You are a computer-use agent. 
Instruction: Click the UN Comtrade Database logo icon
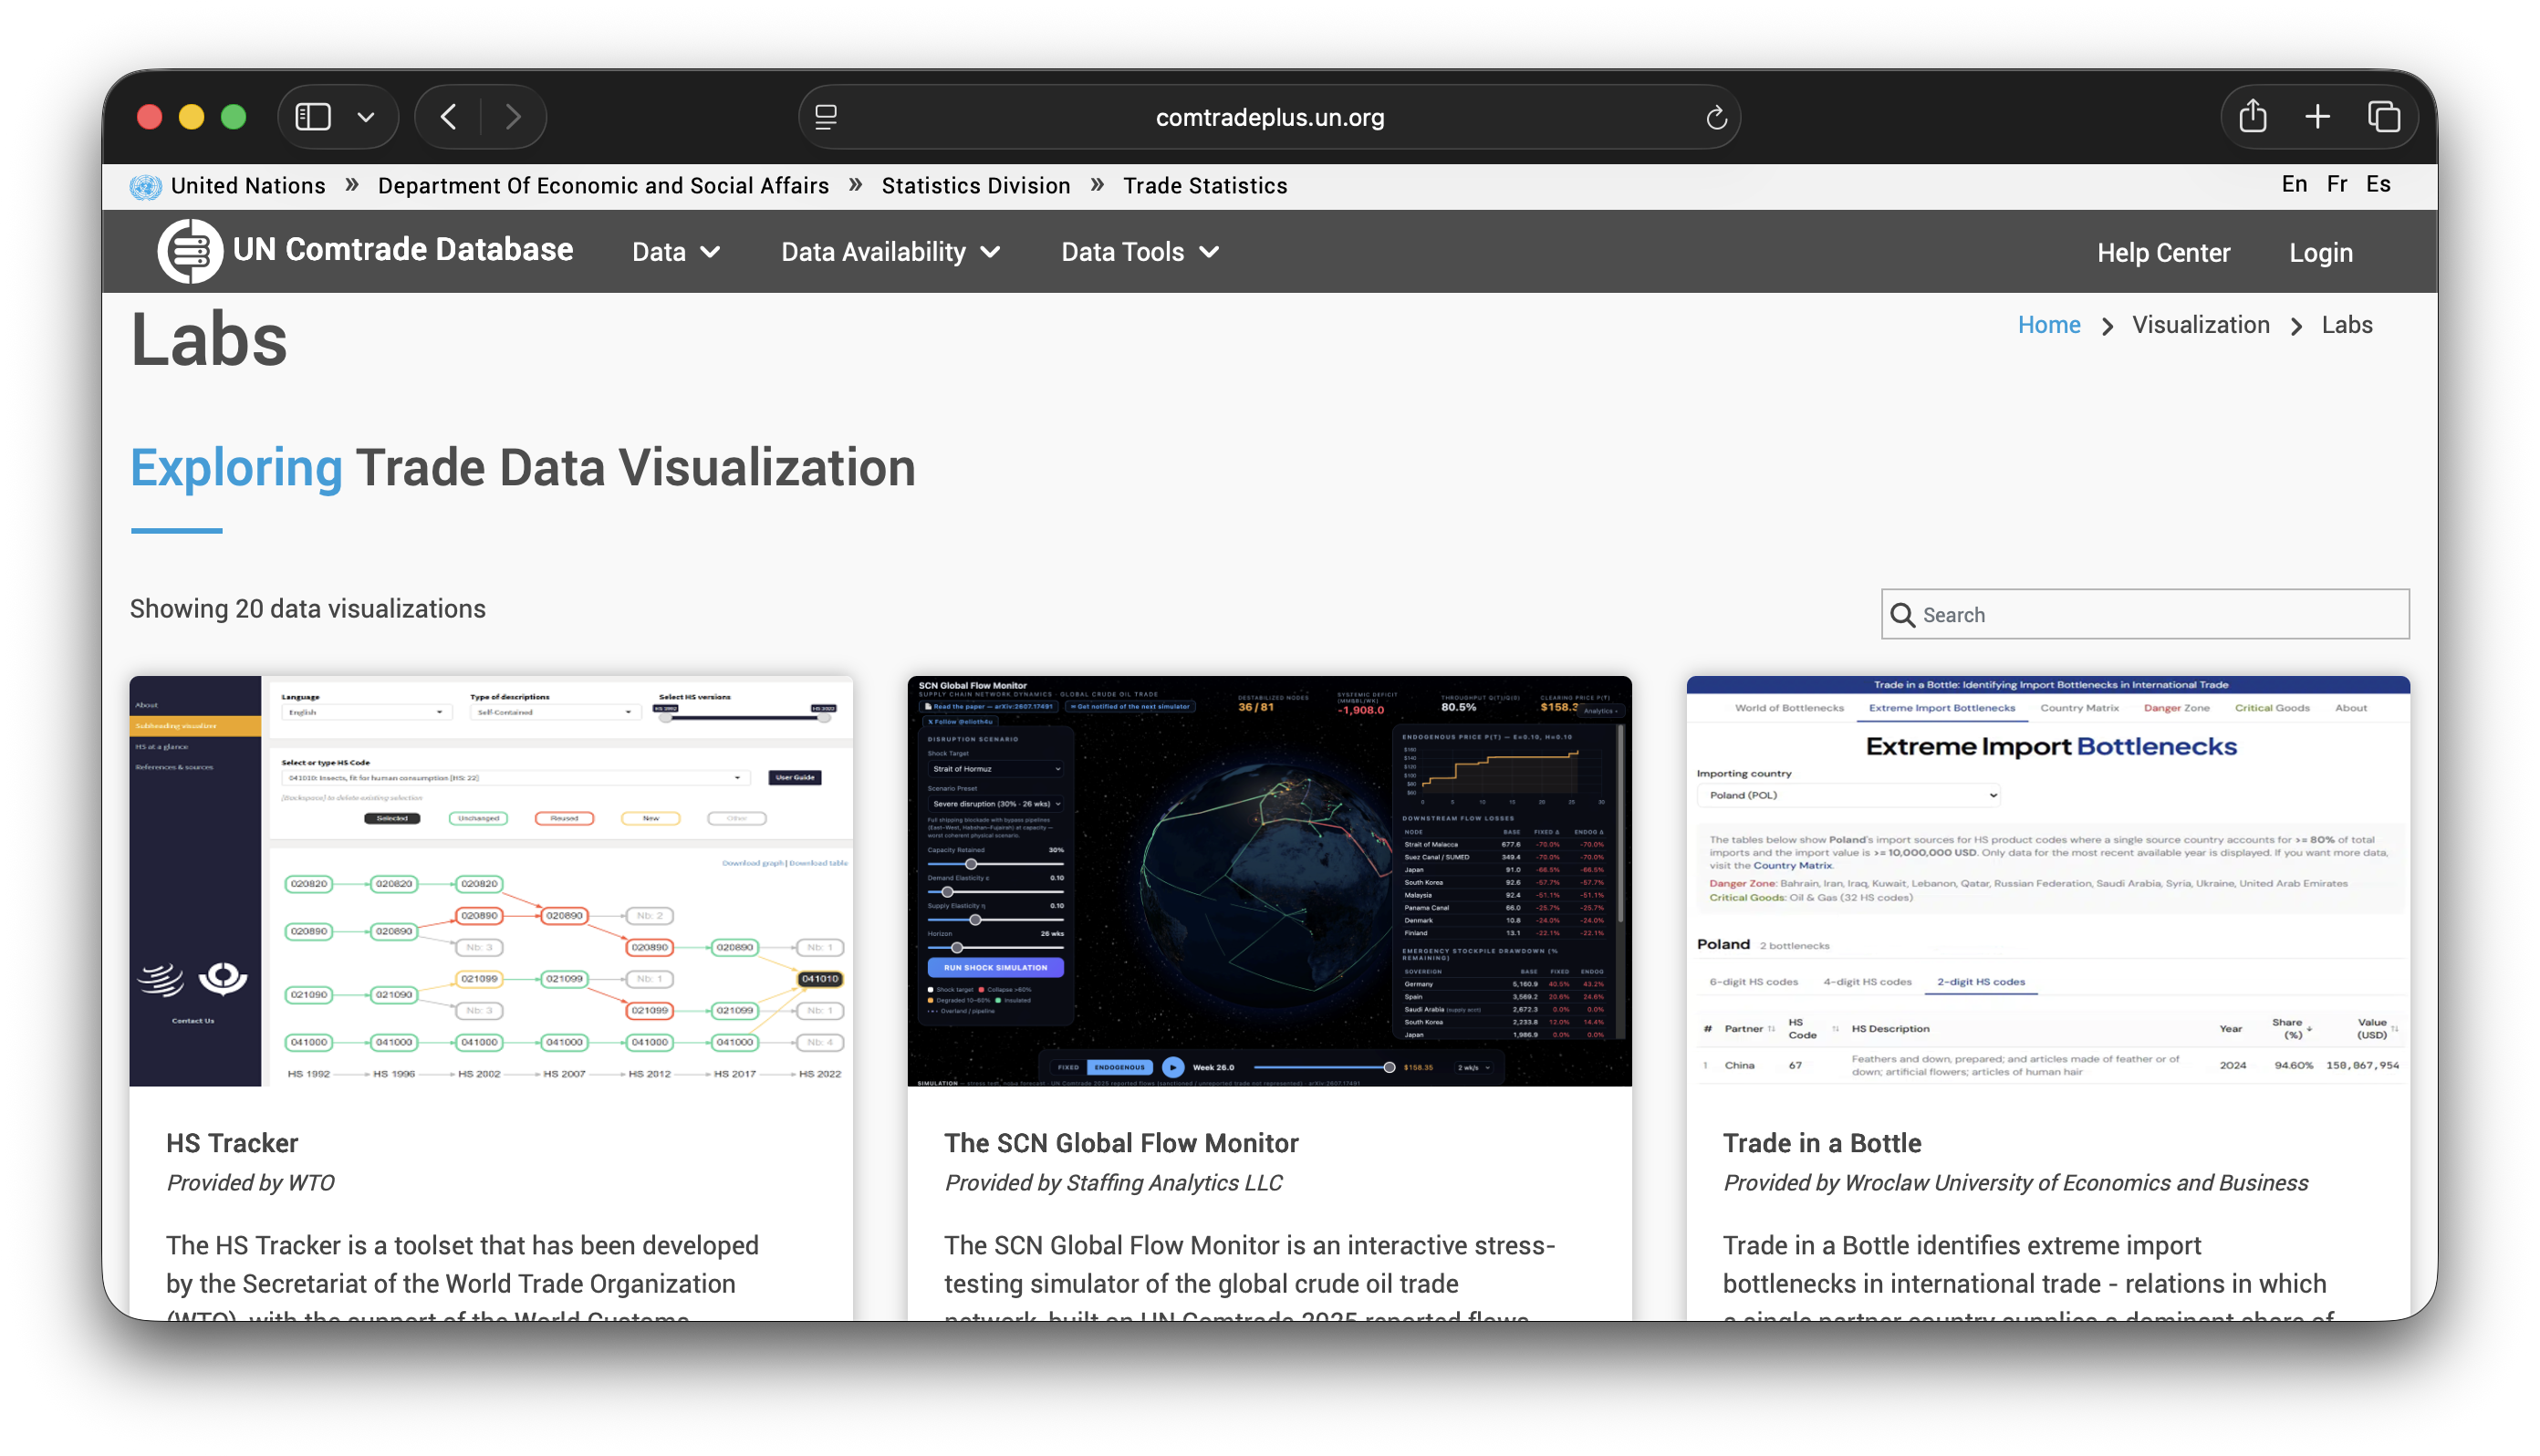coord(190,251)
